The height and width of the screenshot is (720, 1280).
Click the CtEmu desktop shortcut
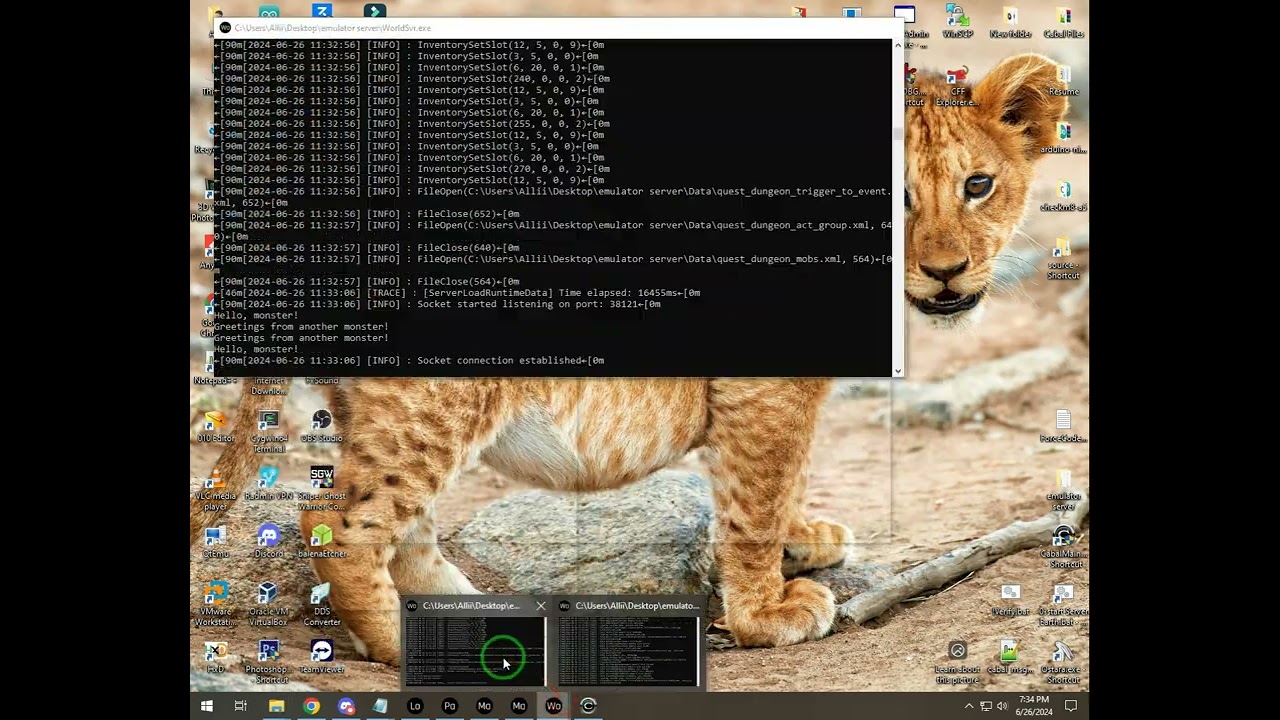point(215,541)
